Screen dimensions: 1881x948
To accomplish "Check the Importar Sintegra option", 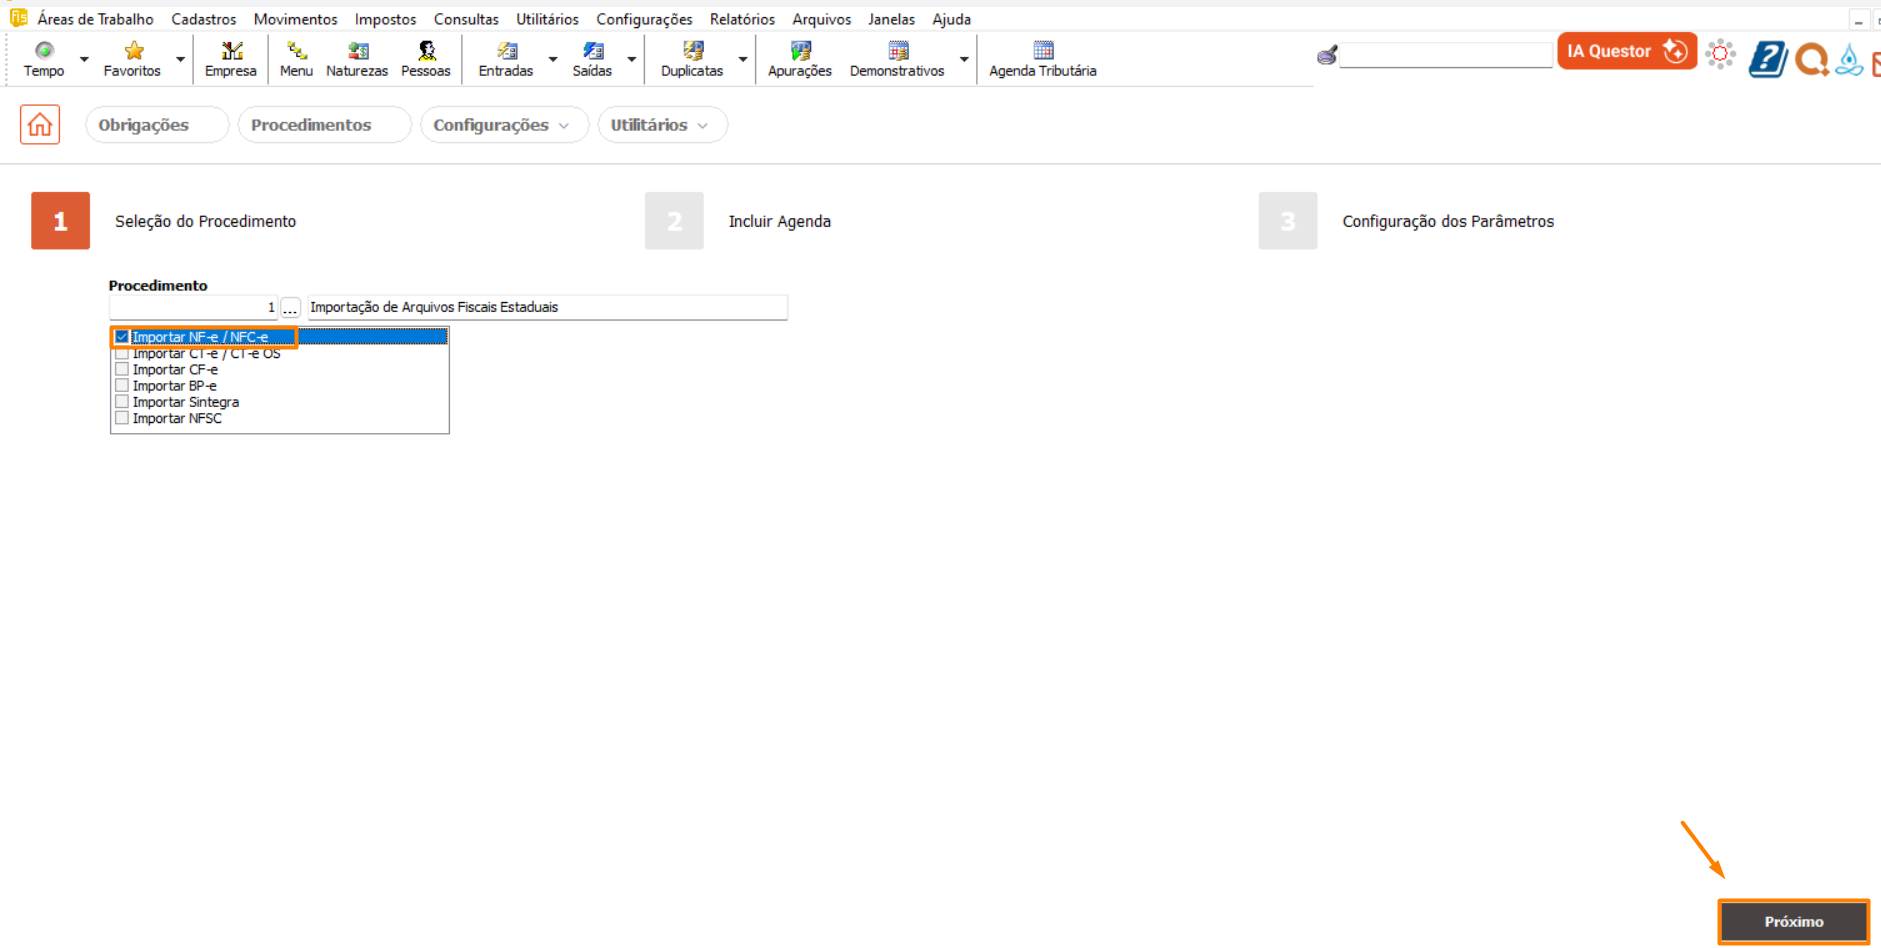I will coord(122,402).
